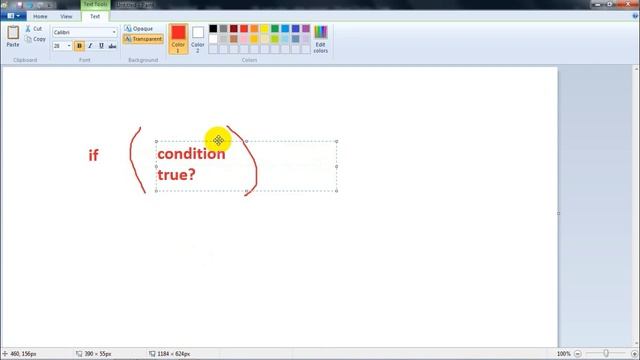Pick the yellow color swatch
Image resolution: width=640 pixels, height=360 pixels.
264,29
